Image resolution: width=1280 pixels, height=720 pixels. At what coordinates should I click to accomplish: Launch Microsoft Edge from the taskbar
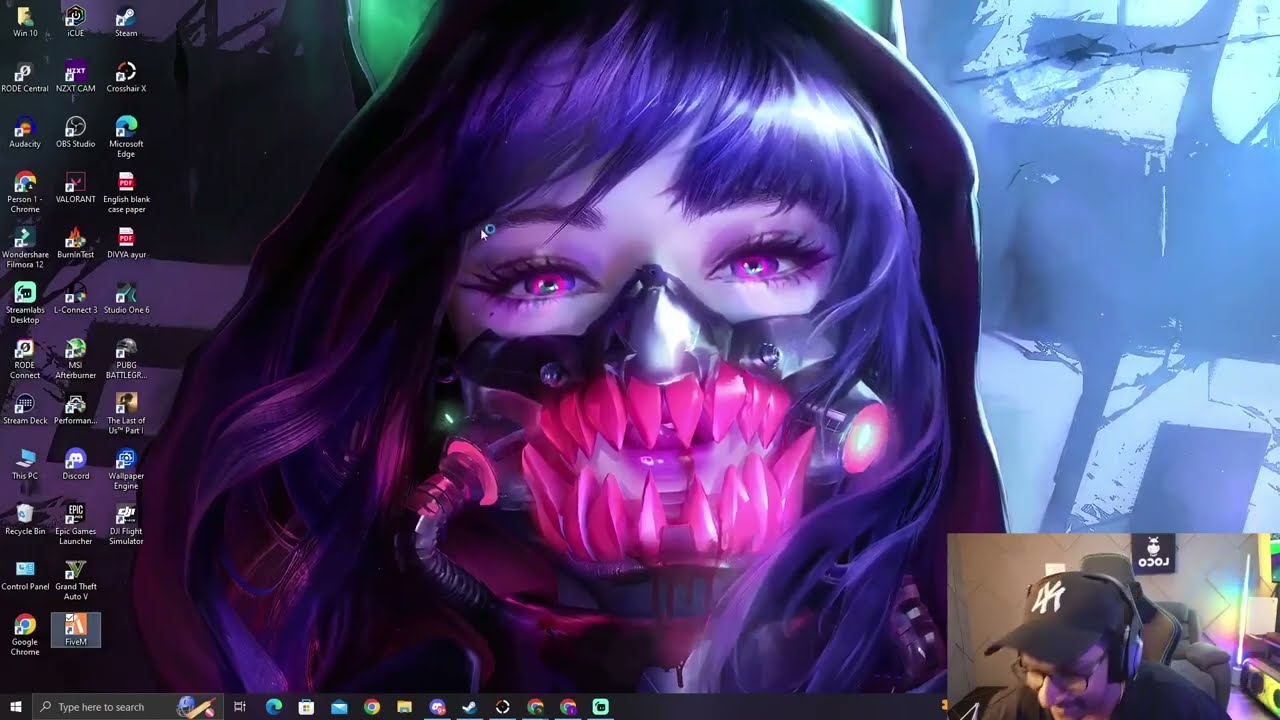273,707
